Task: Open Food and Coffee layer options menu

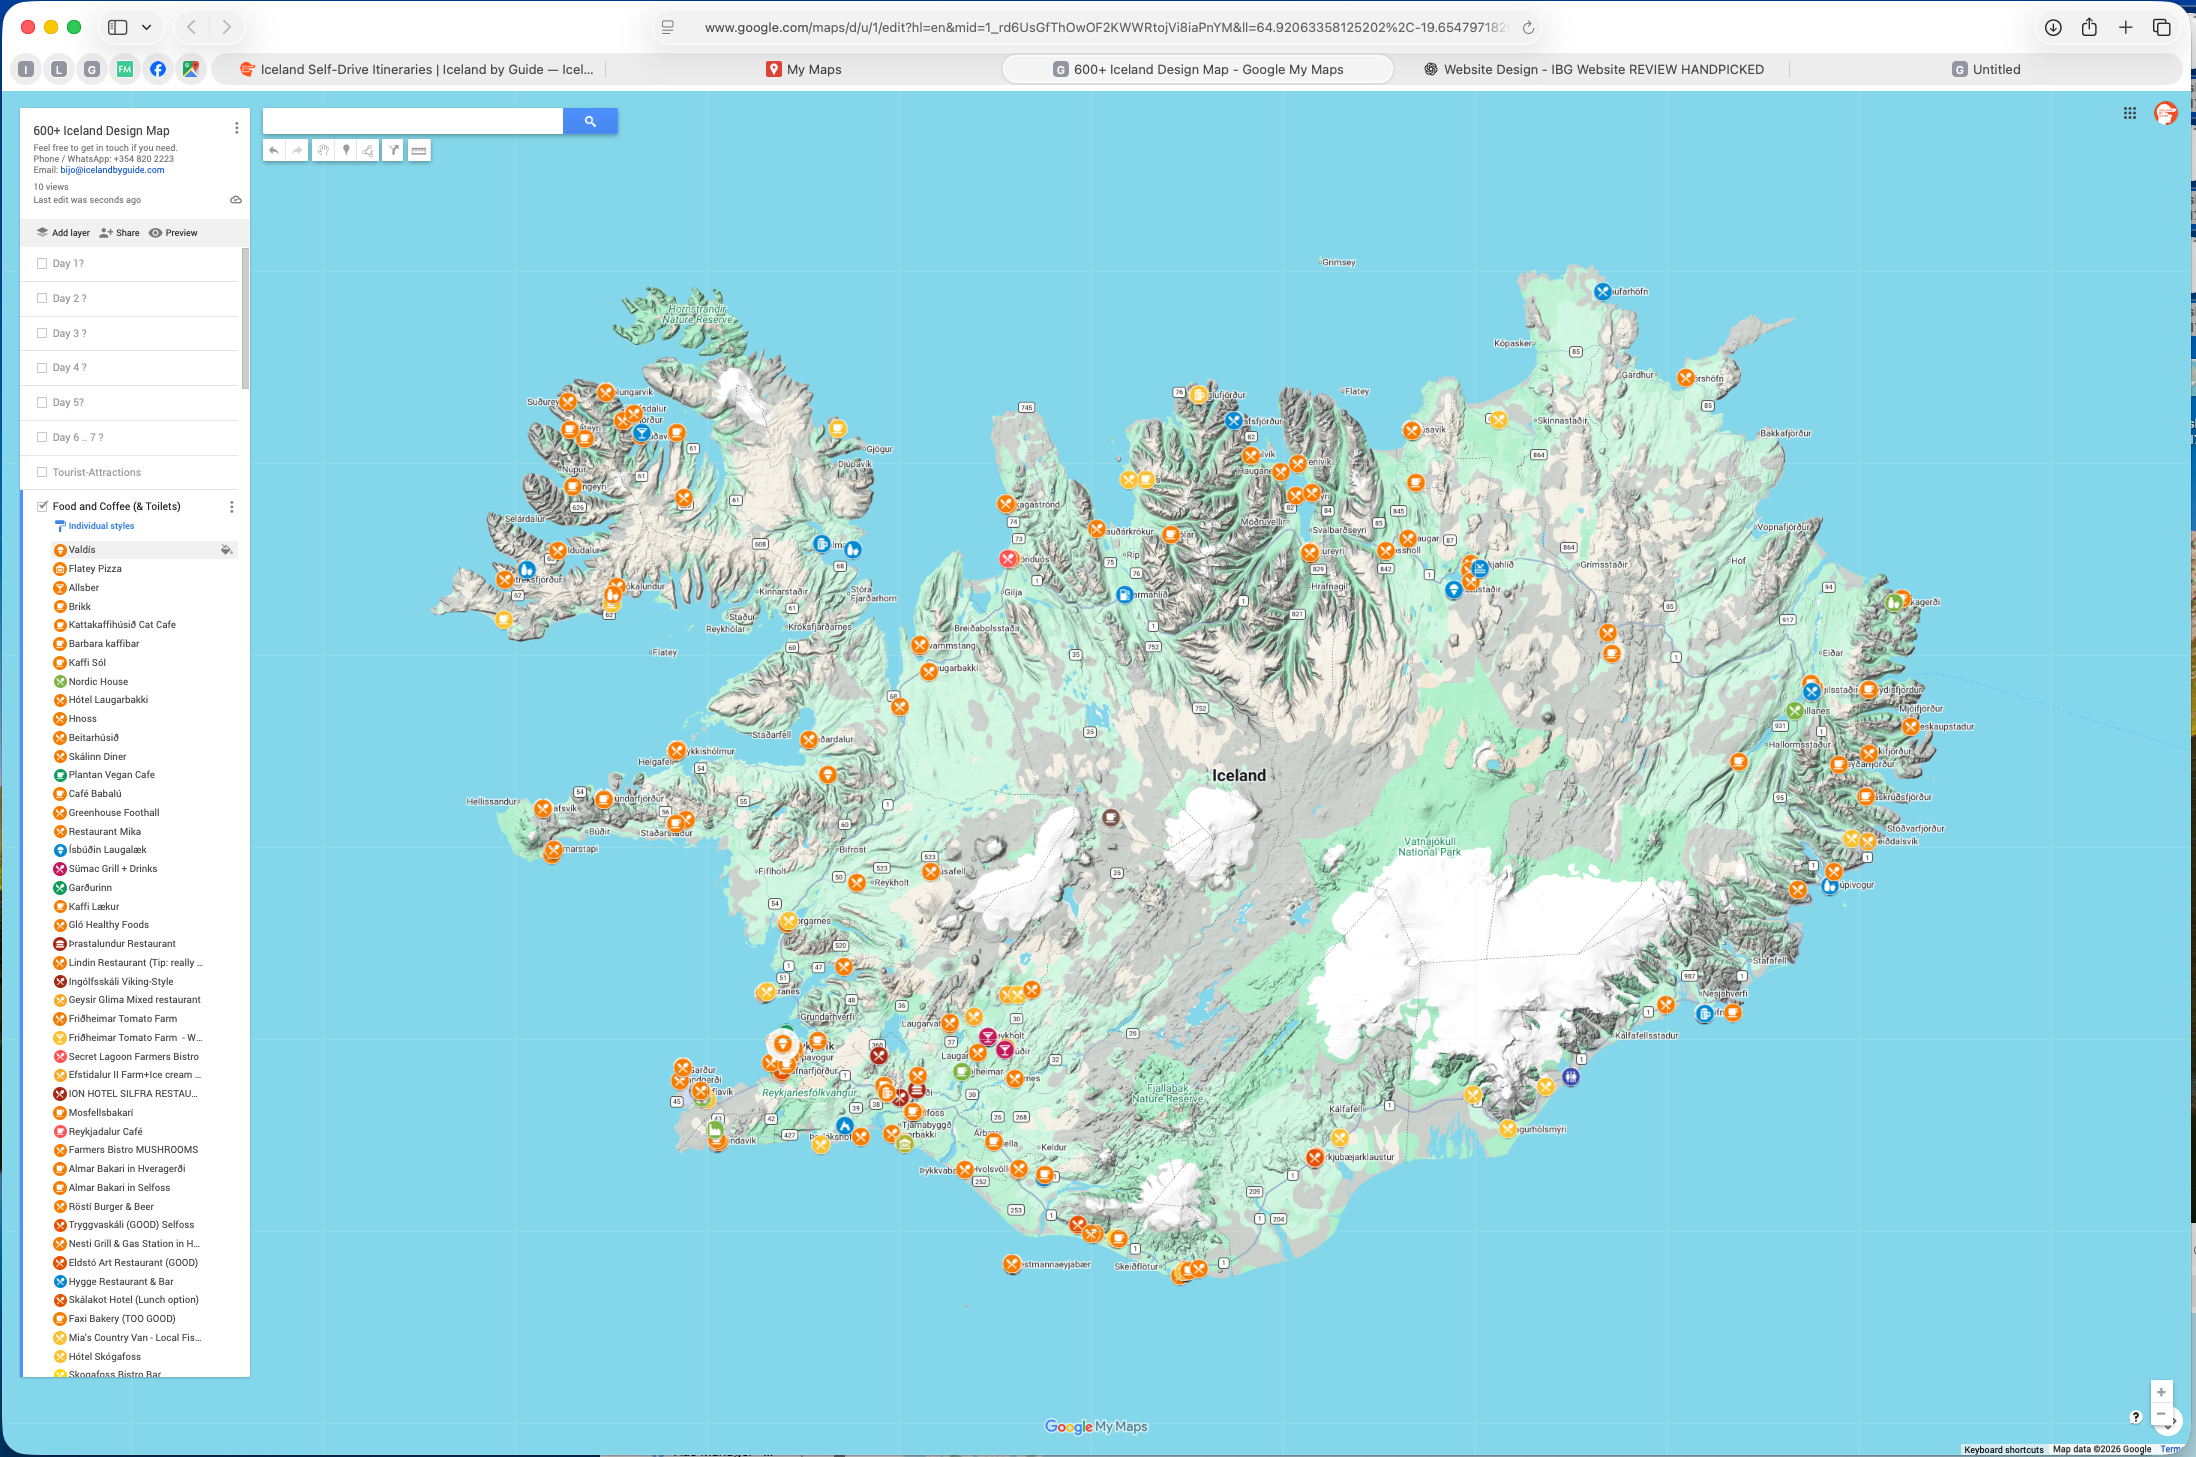Action: (232, 507)
